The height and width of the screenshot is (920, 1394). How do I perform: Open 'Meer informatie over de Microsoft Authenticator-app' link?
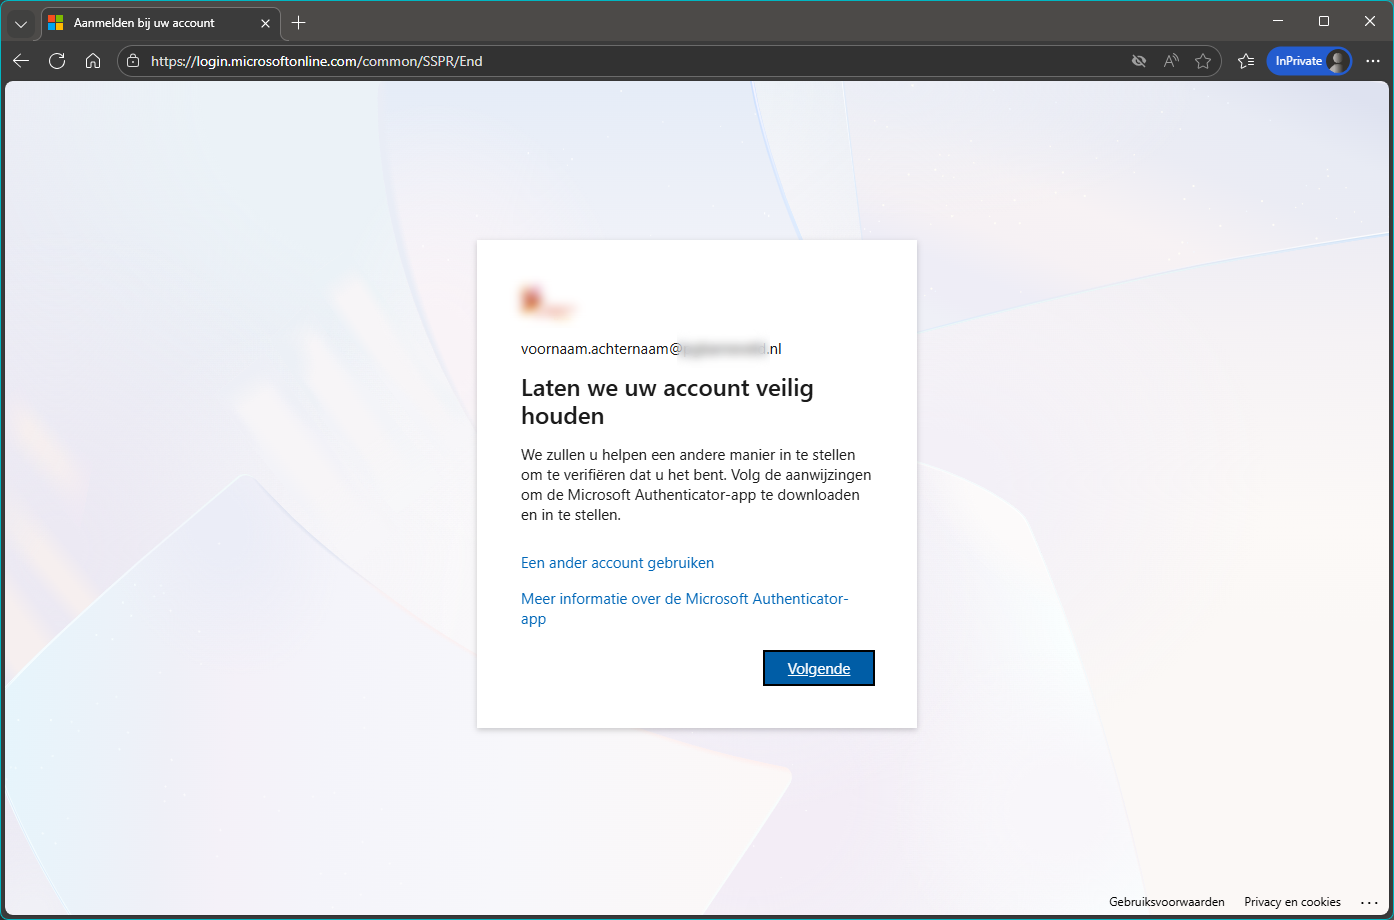(x=684, y=608)
